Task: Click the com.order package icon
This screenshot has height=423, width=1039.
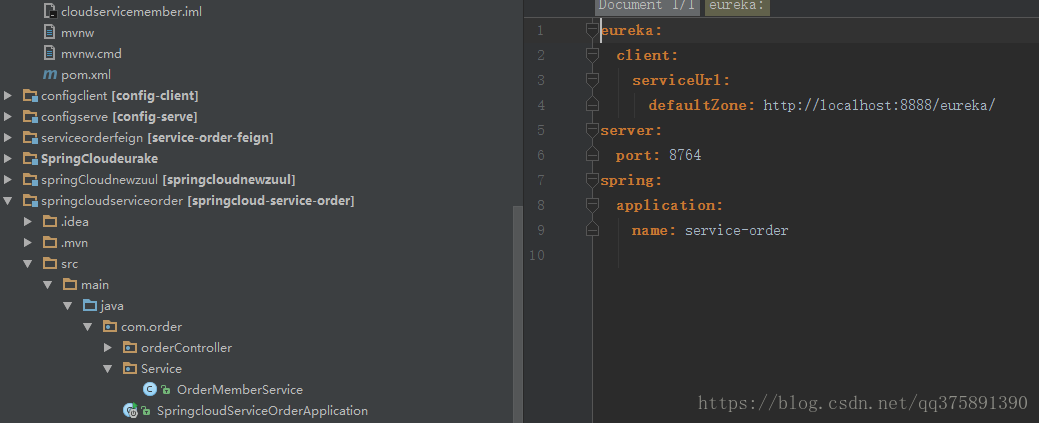Action: [109, 327]
